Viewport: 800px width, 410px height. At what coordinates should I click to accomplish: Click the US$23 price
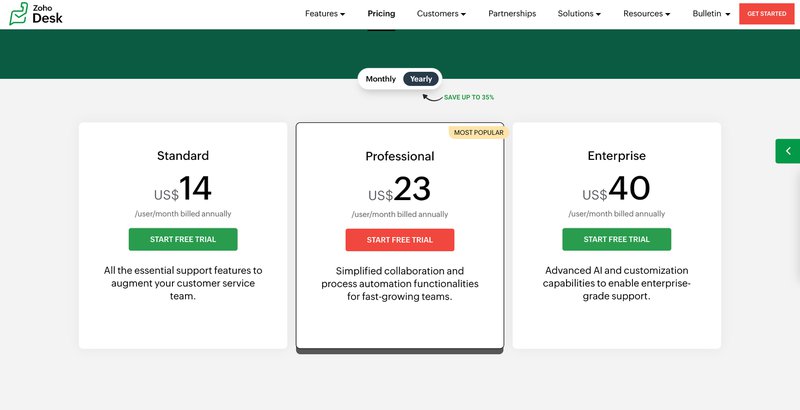(x=399, y=190)
